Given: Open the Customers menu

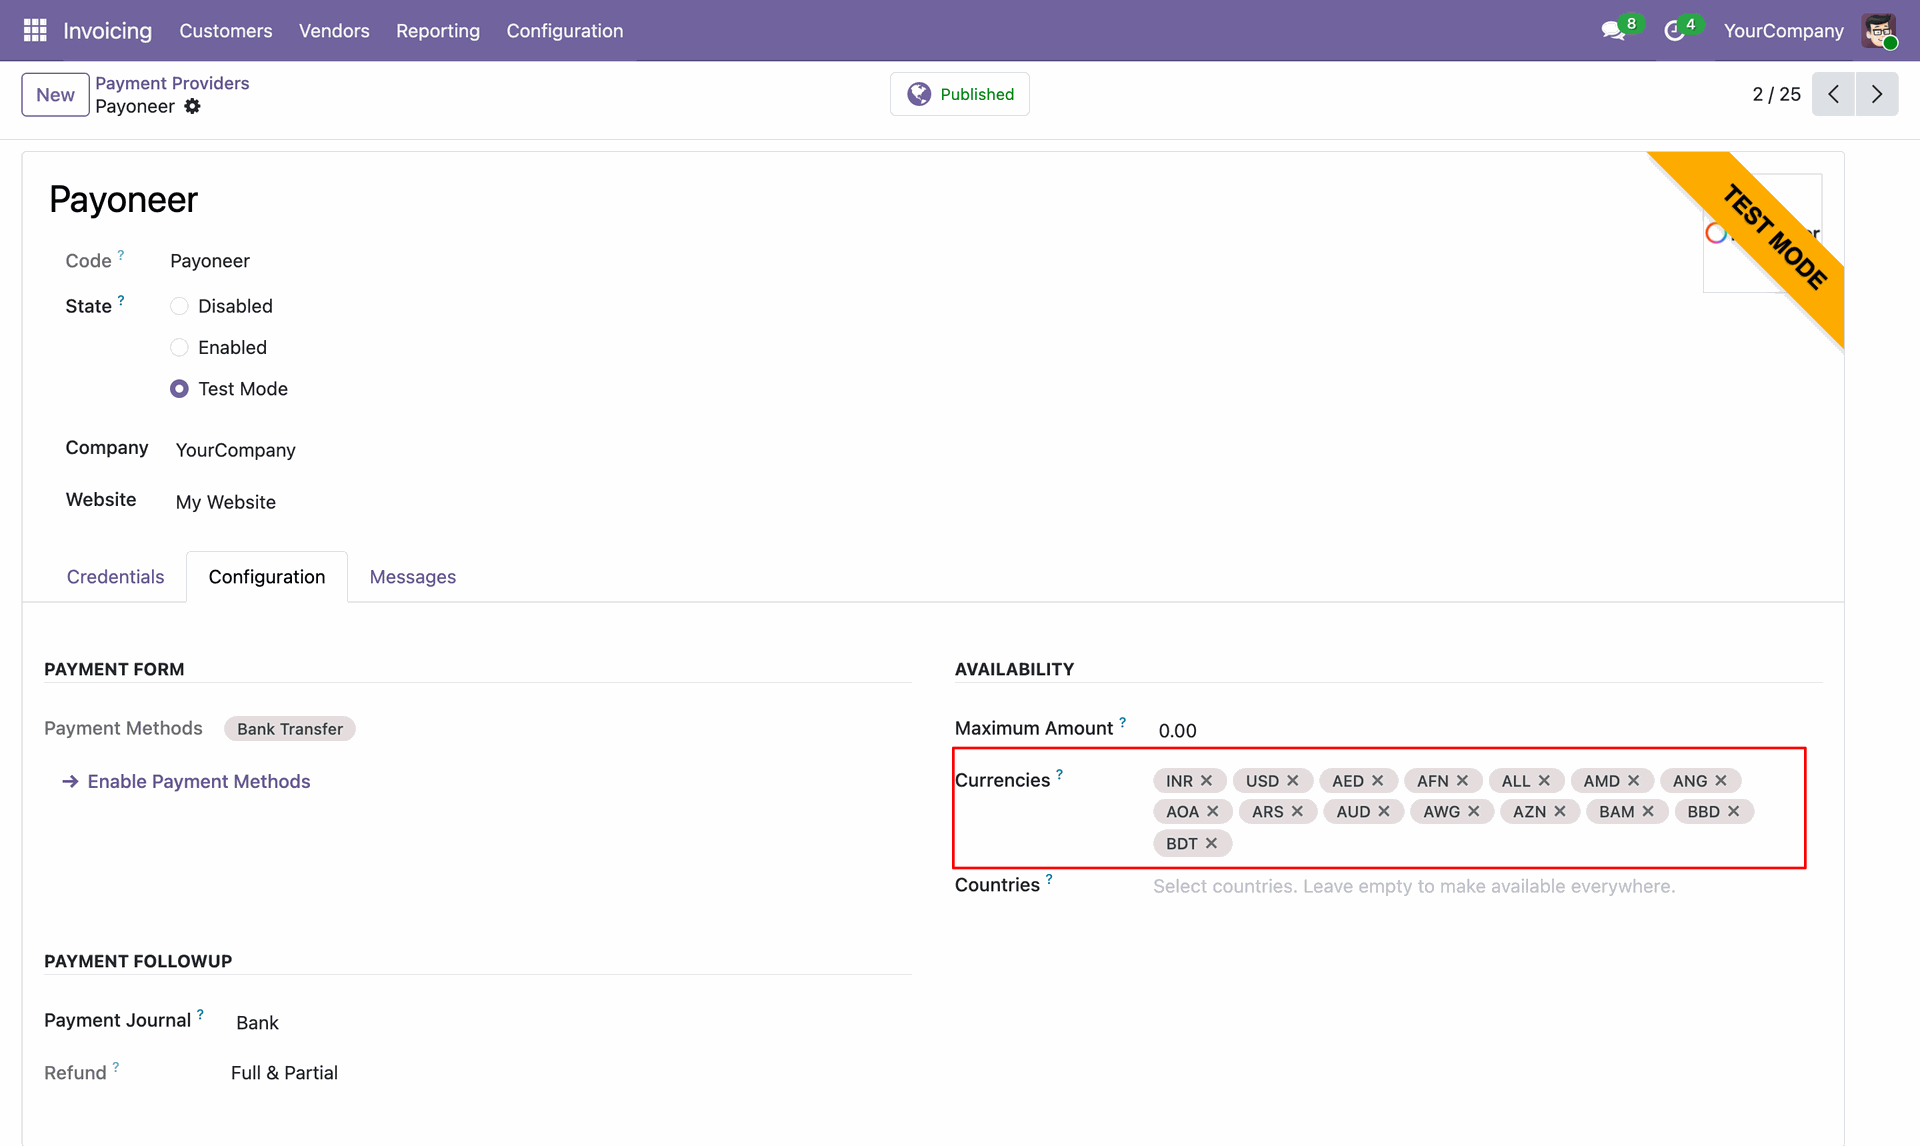Looking at the screenshot, I should (226, 31).
